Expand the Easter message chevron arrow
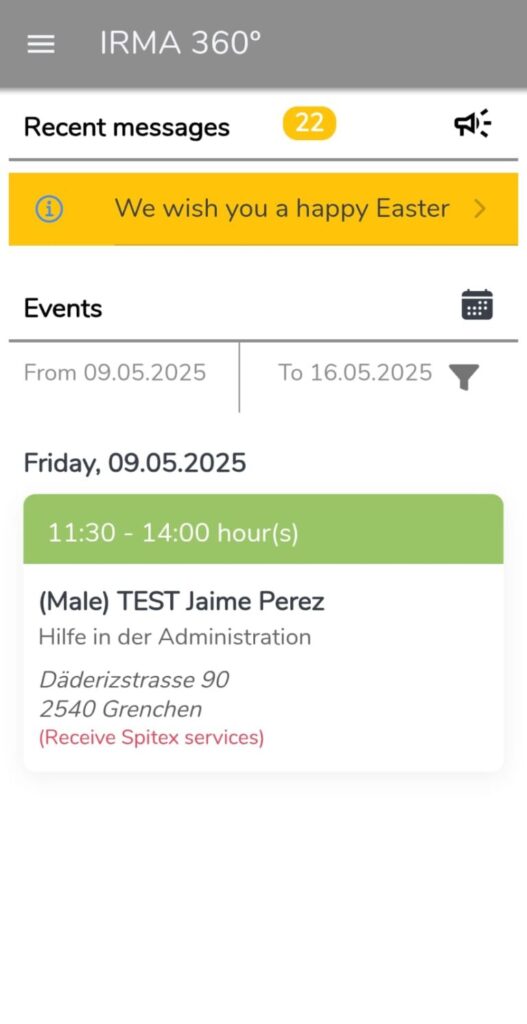 coord(480,209)
